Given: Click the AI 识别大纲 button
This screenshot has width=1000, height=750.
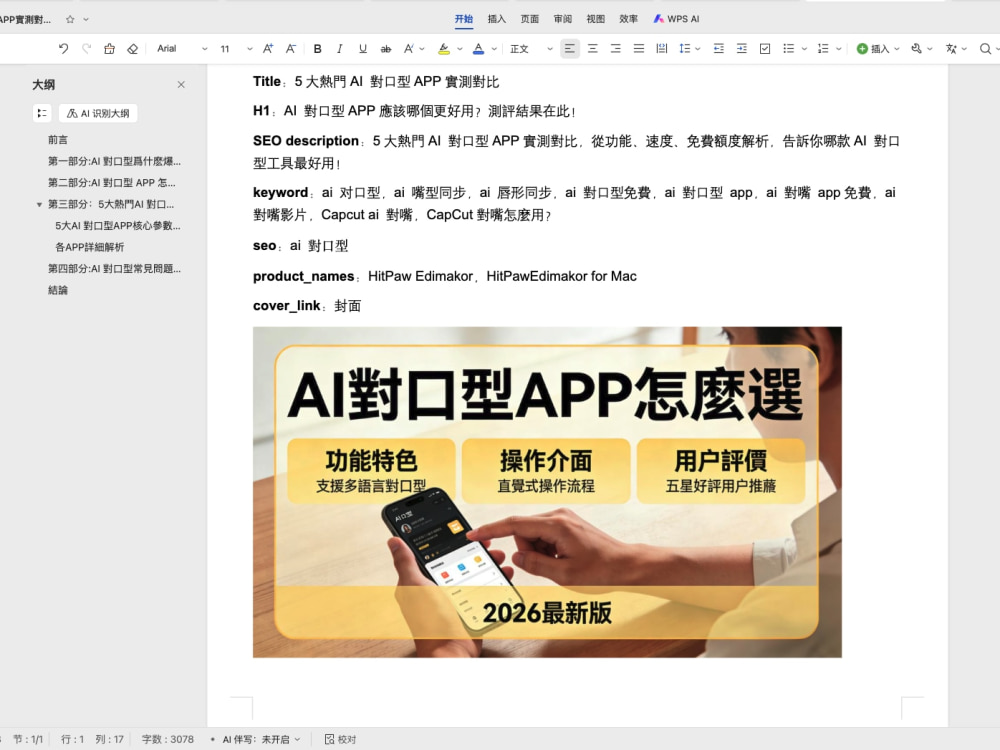Looking at the screenshot, I should pos(98,113).
